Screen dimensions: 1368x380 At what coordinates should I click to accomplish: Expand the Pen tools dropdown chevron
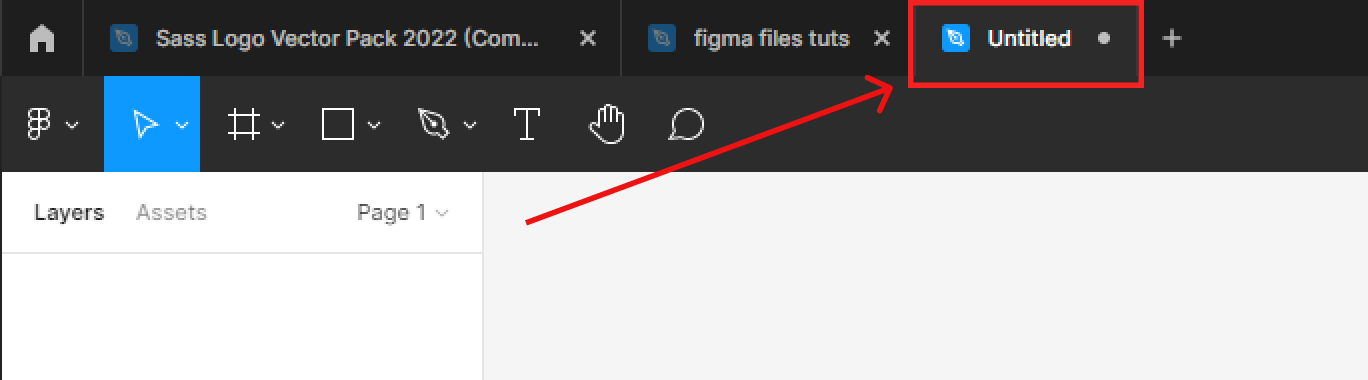(x=470, y=125)
